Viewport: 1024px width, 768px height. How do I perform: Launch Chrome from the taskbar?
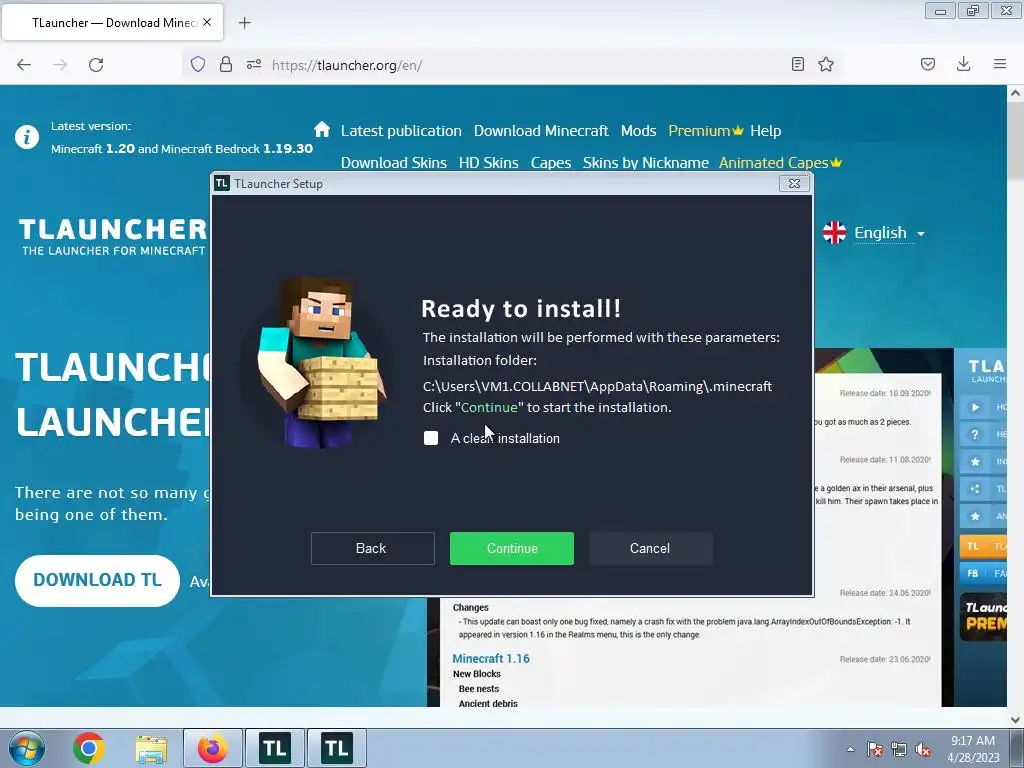[89, 748]
